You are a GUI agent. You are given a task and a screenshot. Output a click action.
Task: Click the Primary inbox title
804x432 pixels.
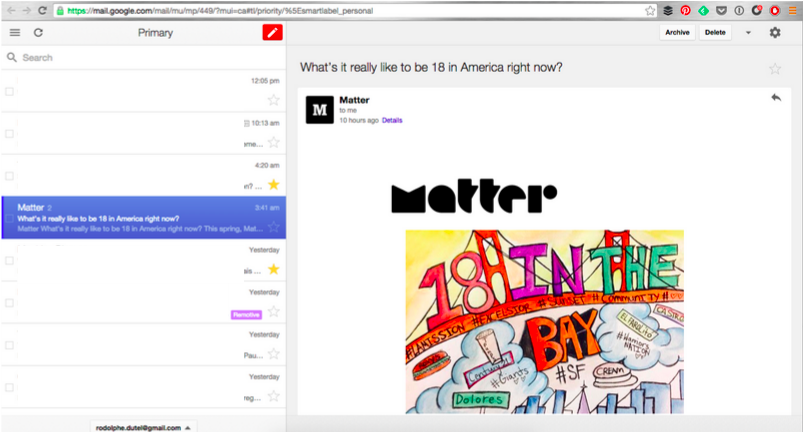(155, 33)
